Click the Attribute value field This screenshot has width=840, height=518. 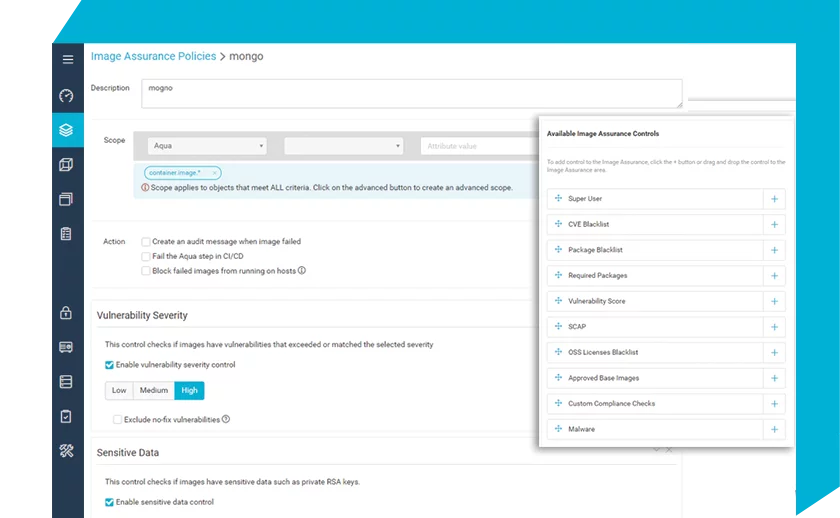479,146
